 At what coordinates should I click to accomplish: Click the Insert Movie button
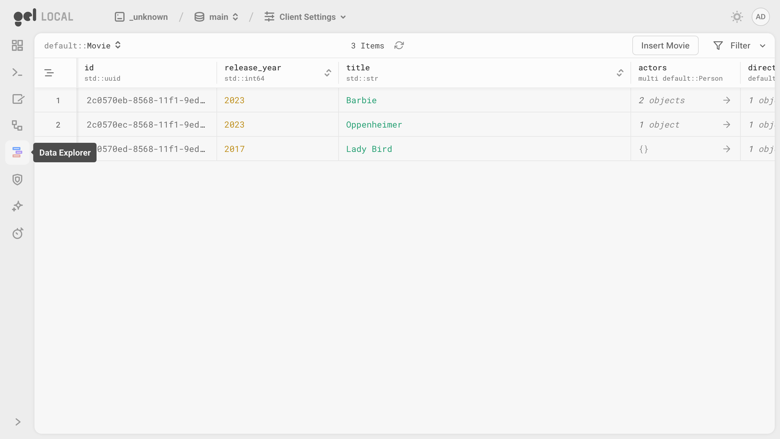[x=665, y=45]
